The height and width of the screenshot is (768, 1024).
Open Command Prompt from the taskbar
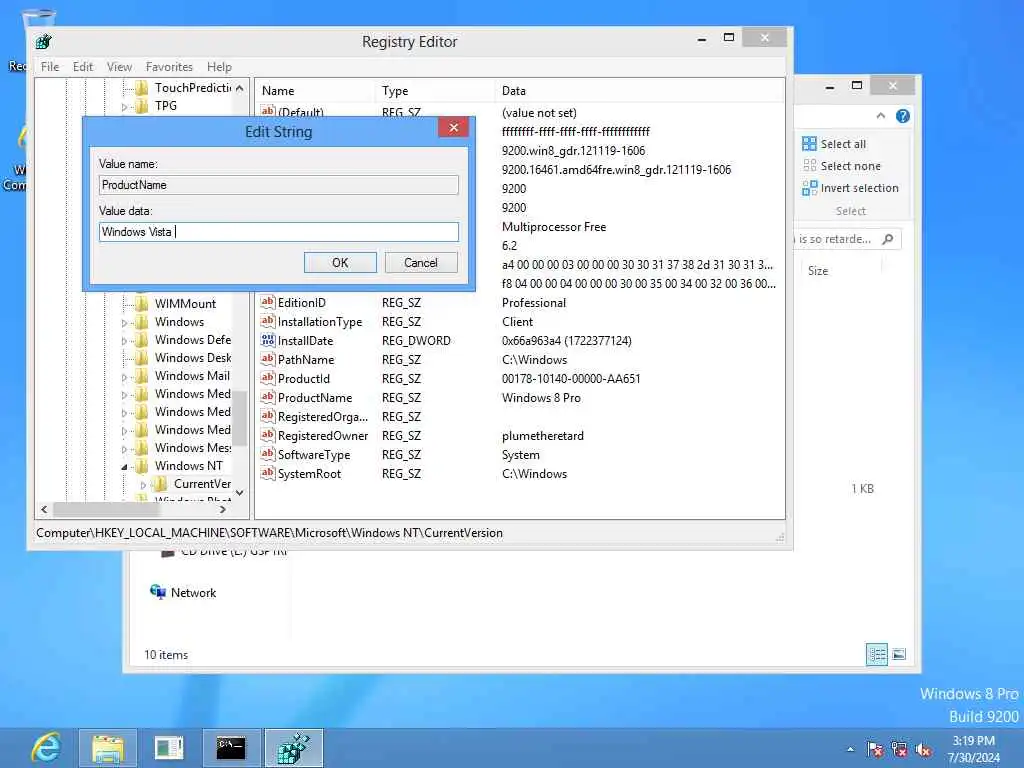point(231,748)
